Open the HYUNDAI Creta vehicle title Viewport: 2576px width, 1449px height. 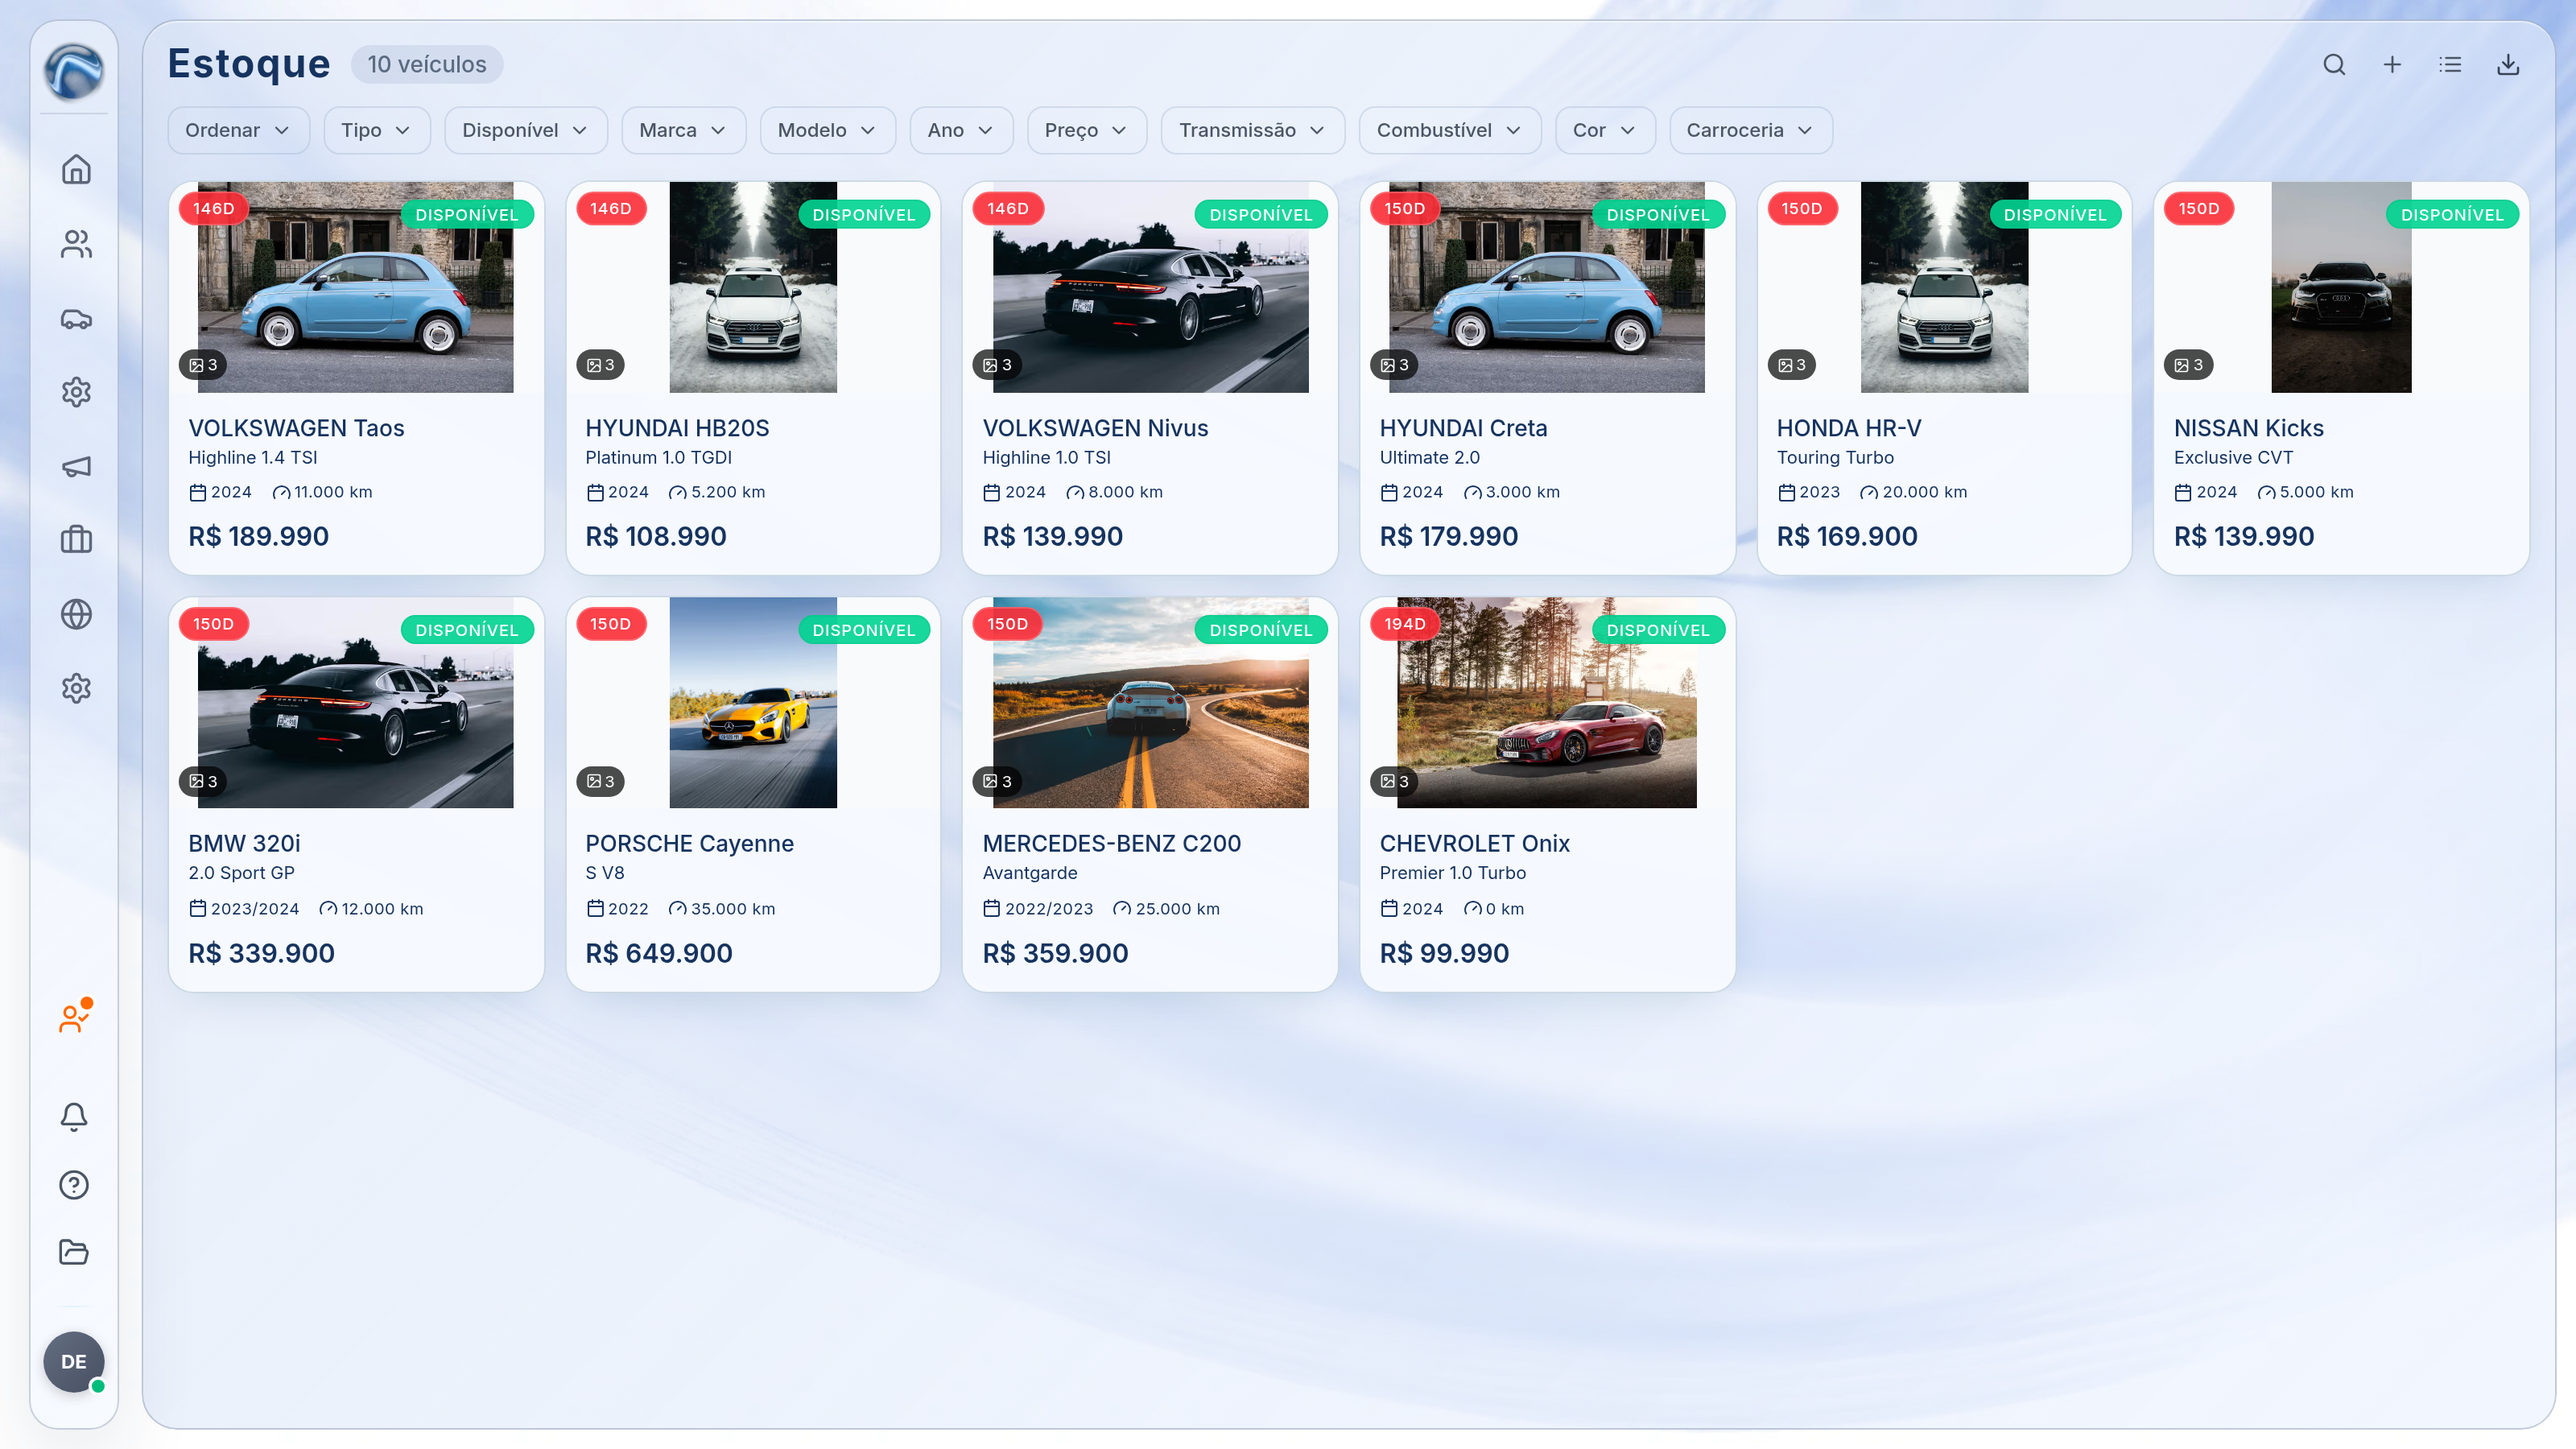pos(1463,428)
